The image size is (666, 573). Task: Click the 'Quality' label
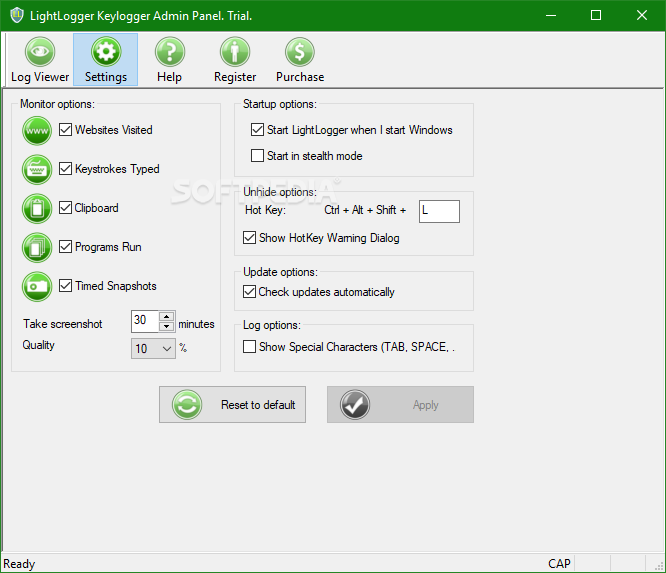click(39, 345)
